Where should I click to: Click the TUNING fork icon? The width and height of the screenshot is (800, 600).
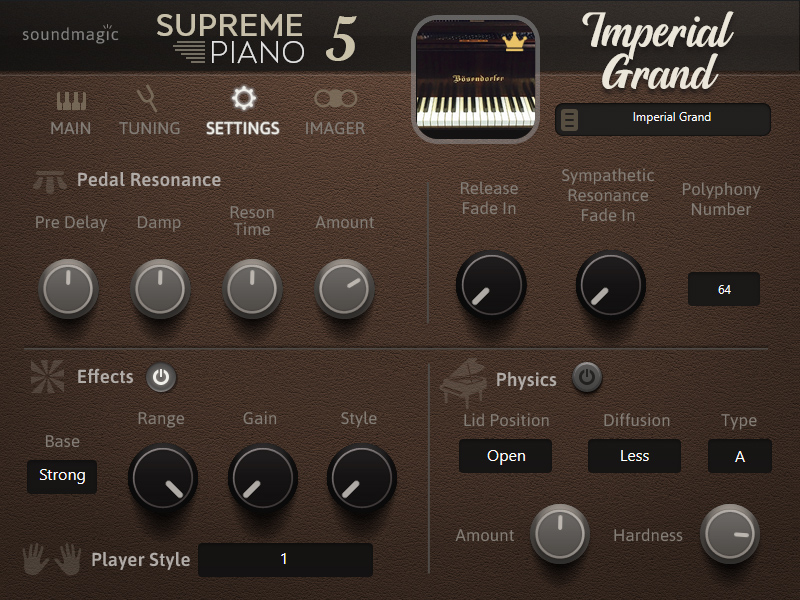(x=147, y=98)
